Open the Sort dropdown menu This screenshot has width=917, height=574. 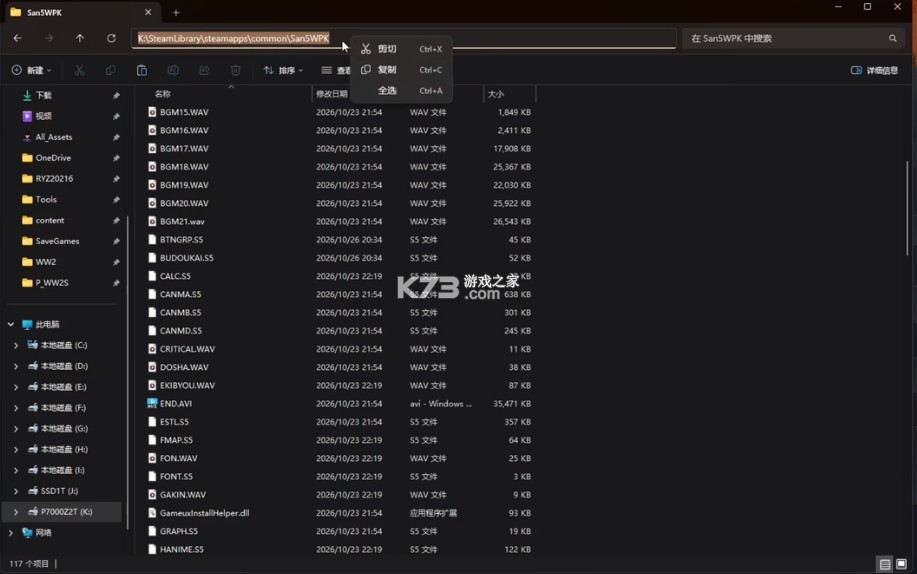pos(284,70)
